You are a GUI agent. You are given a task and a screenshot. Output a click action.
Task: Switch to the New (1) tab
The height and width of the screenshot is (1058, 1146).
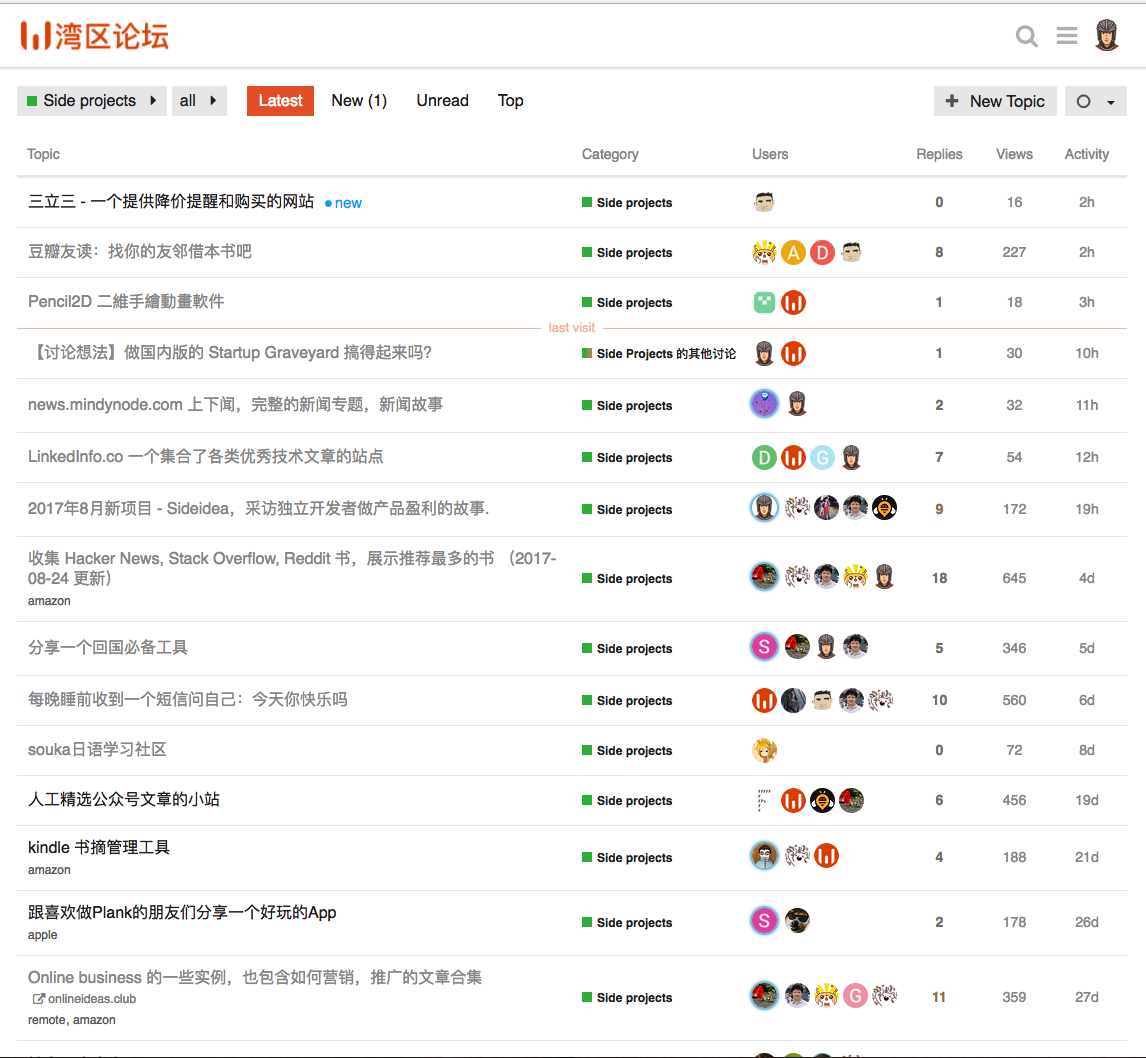pyautogui.click(x=359, y=101)
